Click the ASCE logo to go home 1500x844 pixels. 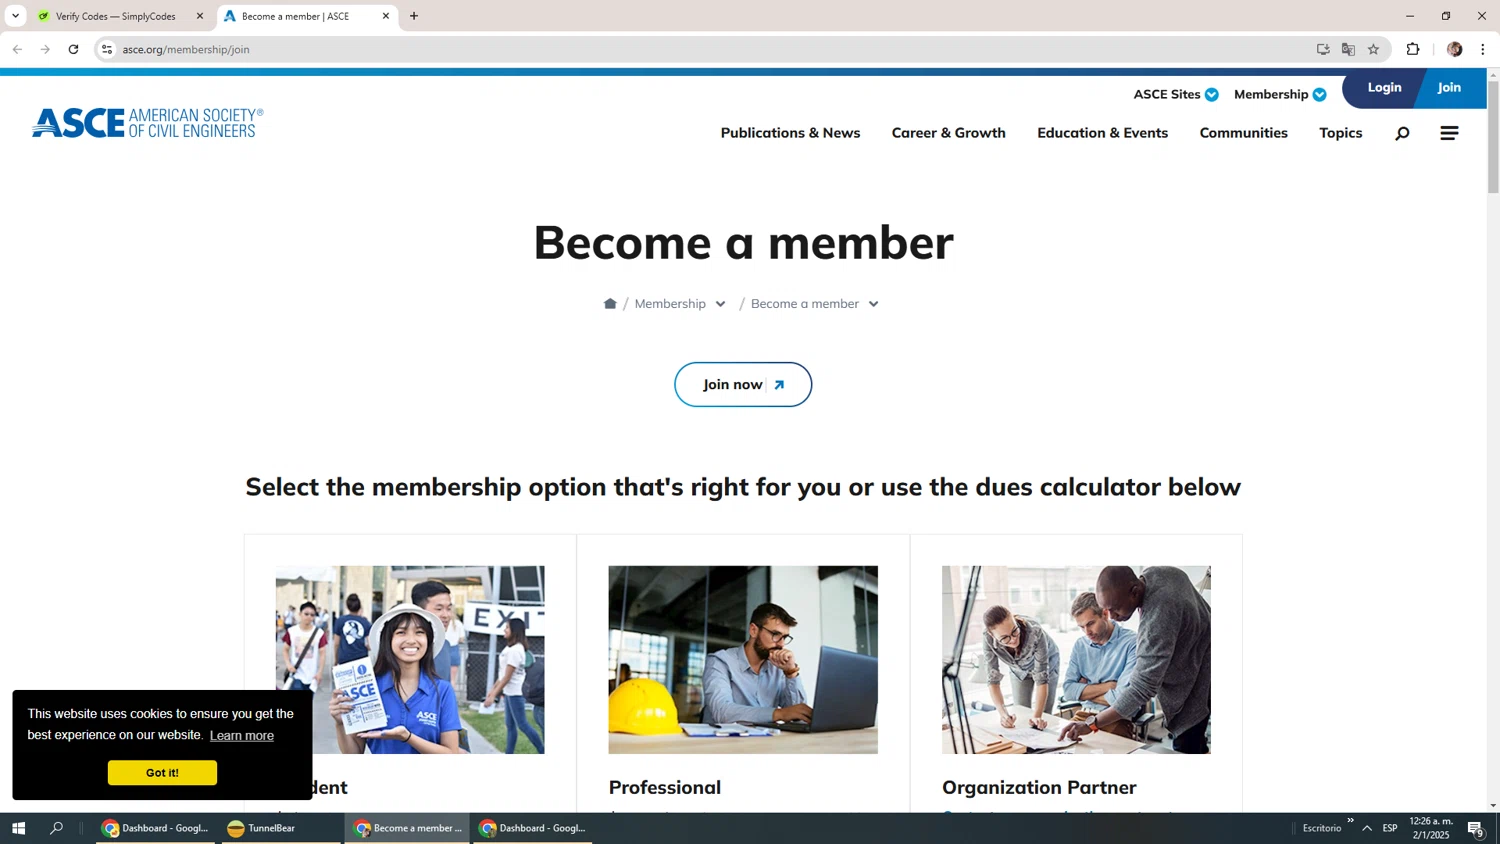pos(148,123)
